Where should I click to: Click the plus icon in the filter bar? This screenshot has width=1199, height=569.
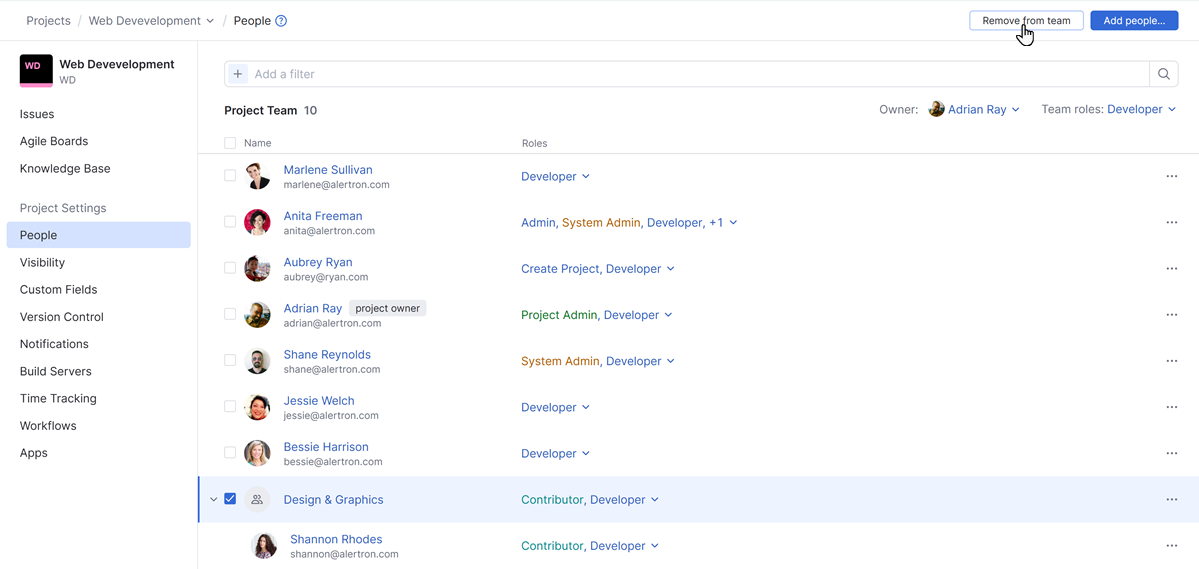pyautogui.click(x=238, y=74)
